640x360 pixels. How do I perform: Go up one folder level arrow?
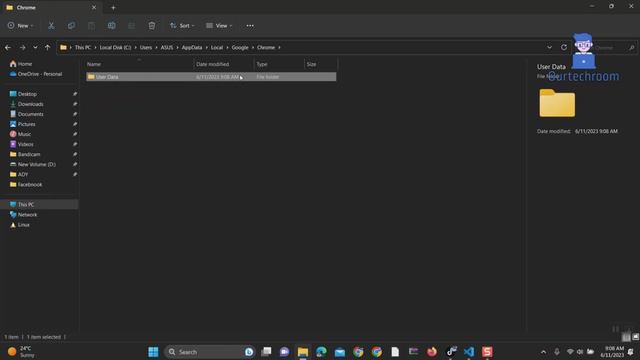[x=47, y=48]
